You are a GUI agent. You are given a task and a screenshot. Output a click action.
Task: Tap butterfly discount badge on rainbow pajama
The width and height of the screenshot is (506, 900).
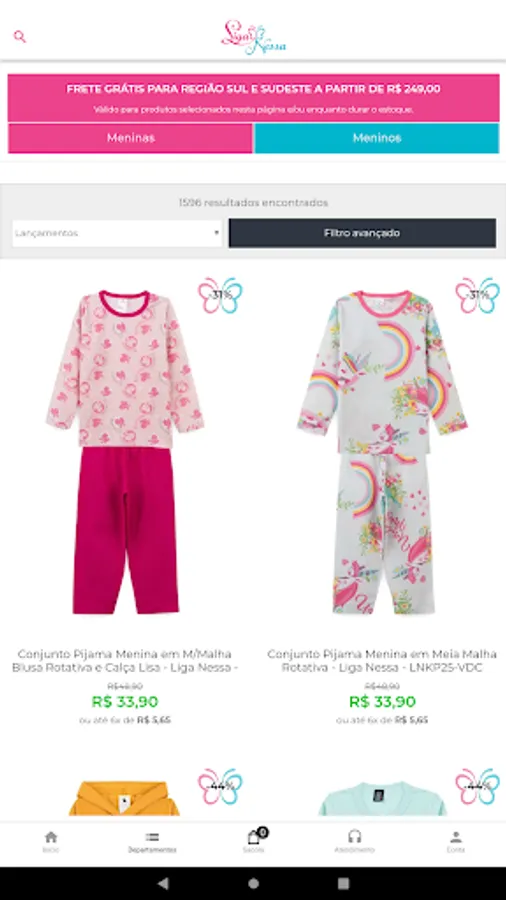point(477,296)
